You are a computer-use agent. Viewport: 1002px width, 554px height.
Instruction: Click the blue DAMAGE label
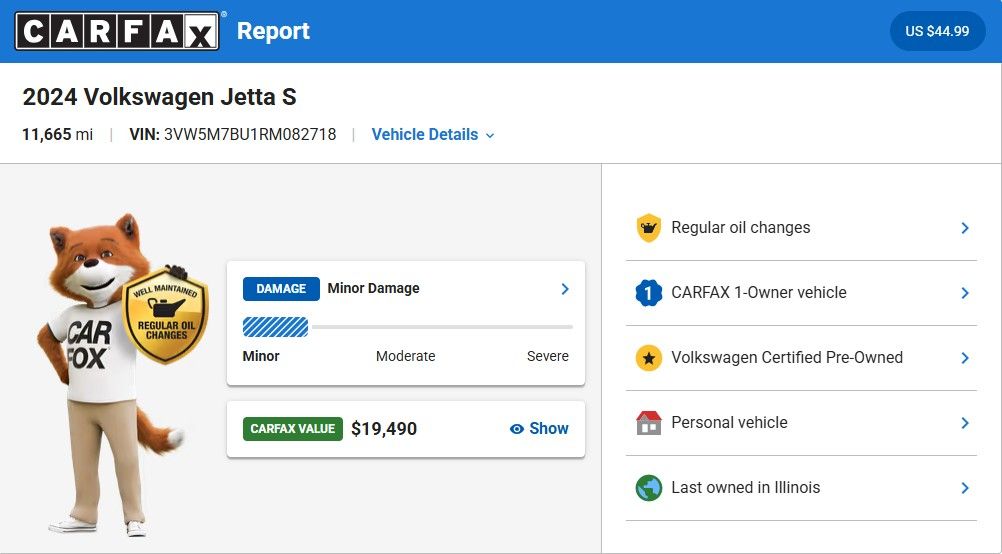point(281,289)
